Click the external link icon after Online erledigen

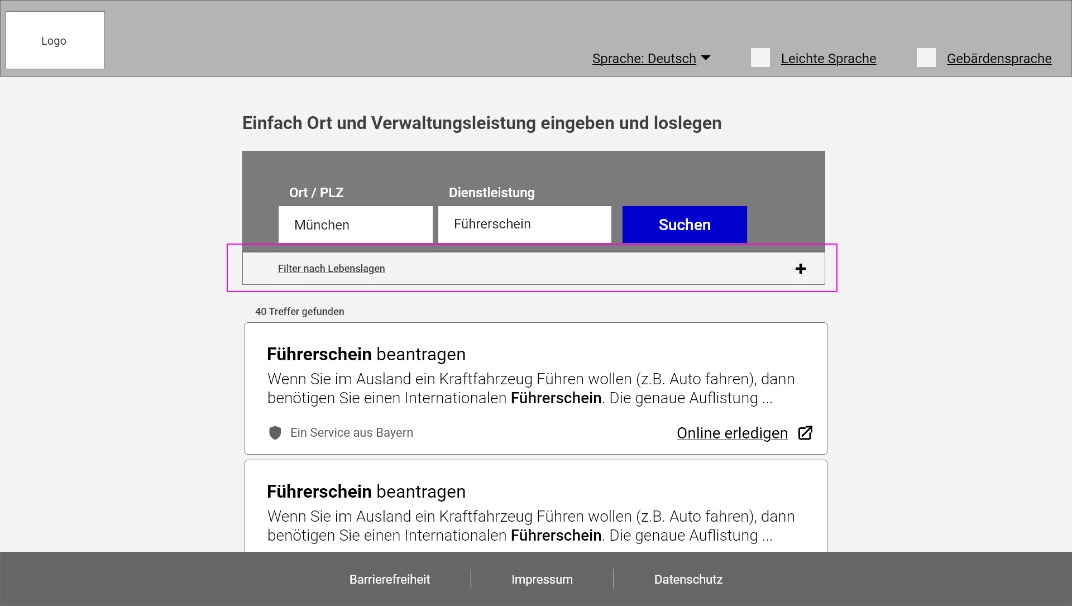tap(805, 433)
